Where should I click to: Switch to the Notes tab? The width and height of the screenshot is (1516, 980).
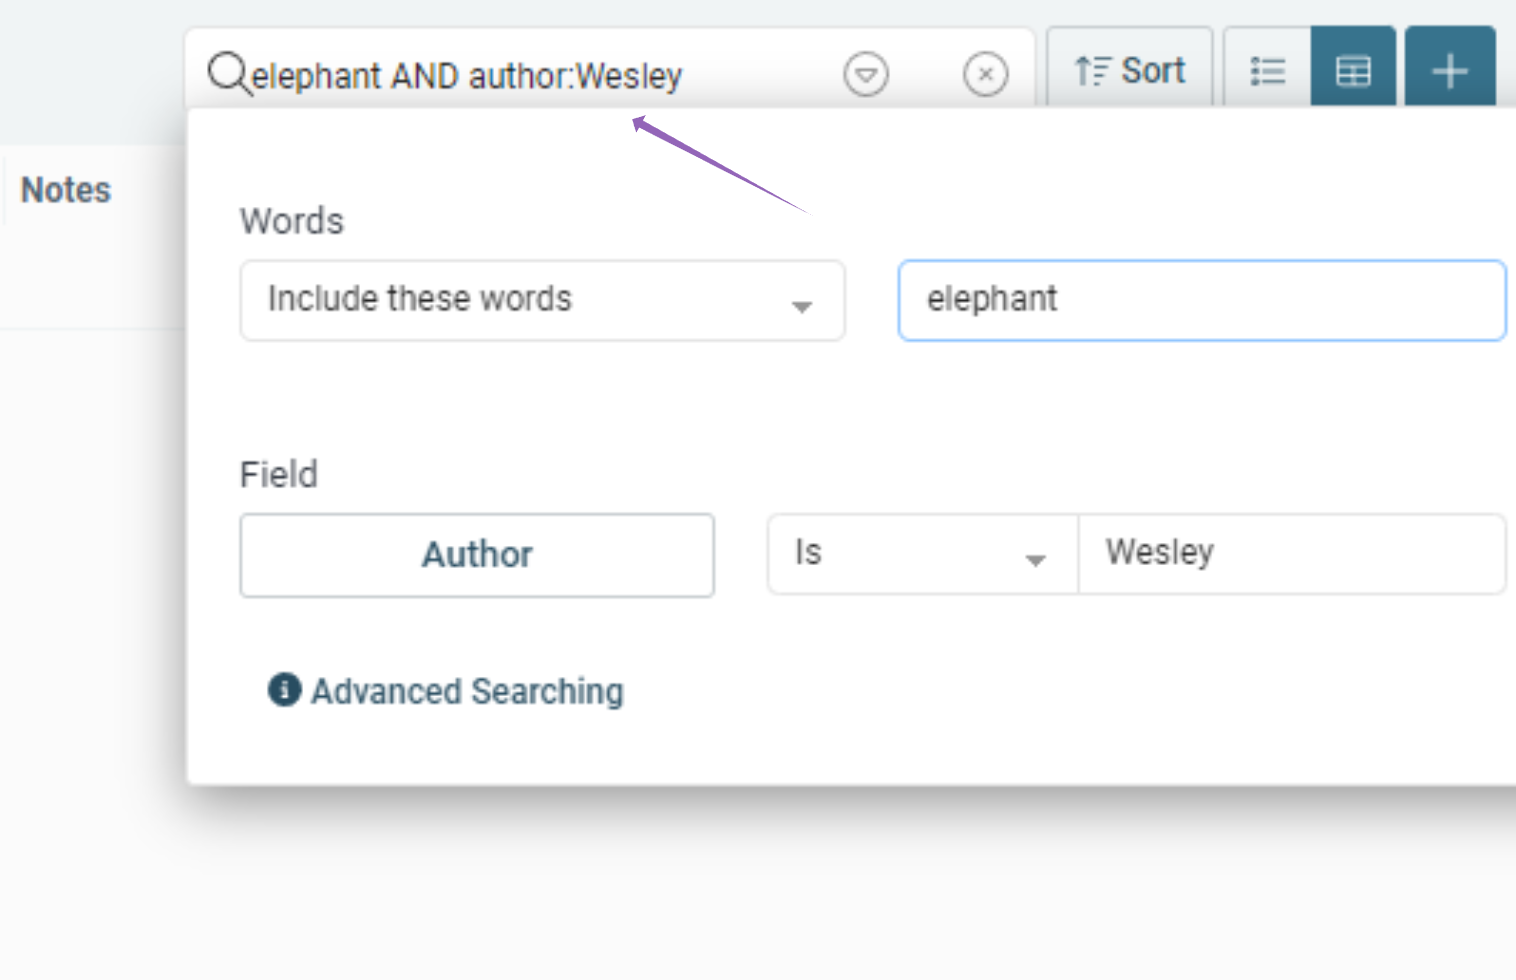pyautogui.click(x=64, y=189)
